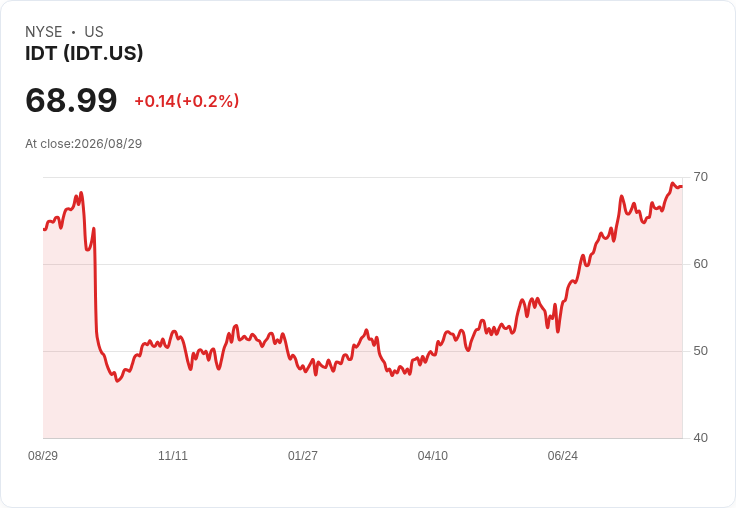The image size is (736, 508).
Task: Select the 01/27 date axis label
Action: point(303,455)
